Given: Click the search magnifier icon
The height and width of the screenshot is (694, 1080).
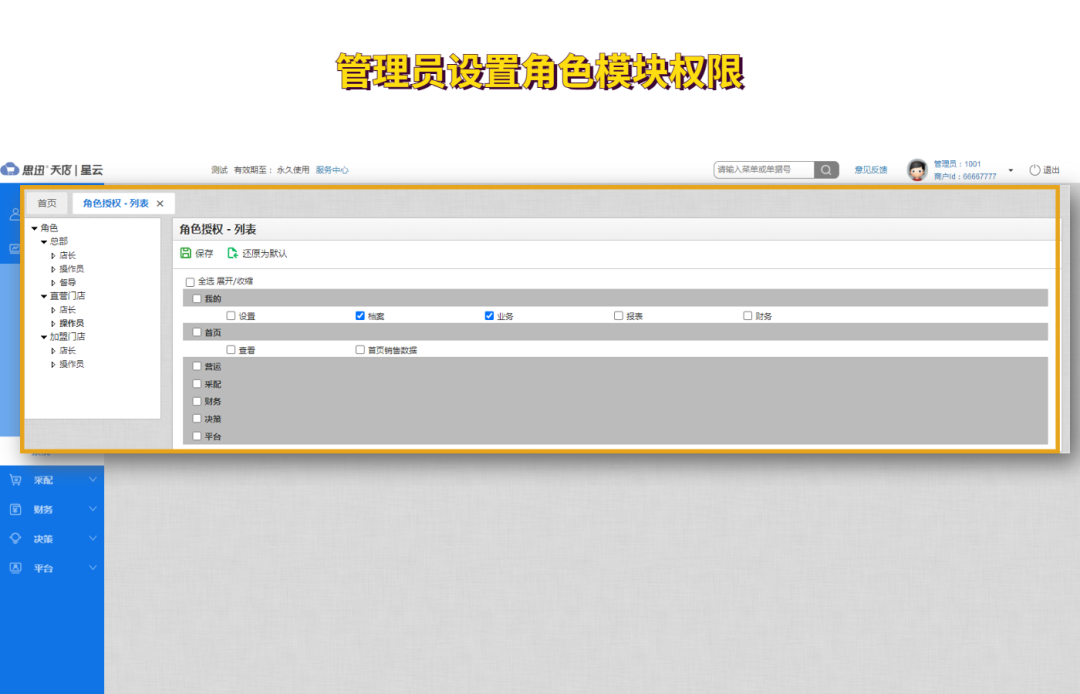Looking at the screenshot, I should coord(826,170).
